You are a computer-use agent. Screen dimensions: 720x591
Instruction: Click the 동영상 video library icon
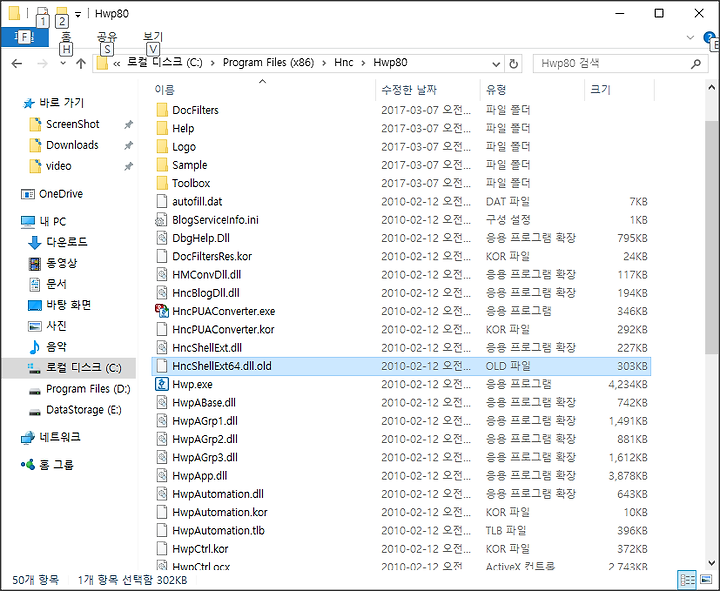[x=34, y=263]
